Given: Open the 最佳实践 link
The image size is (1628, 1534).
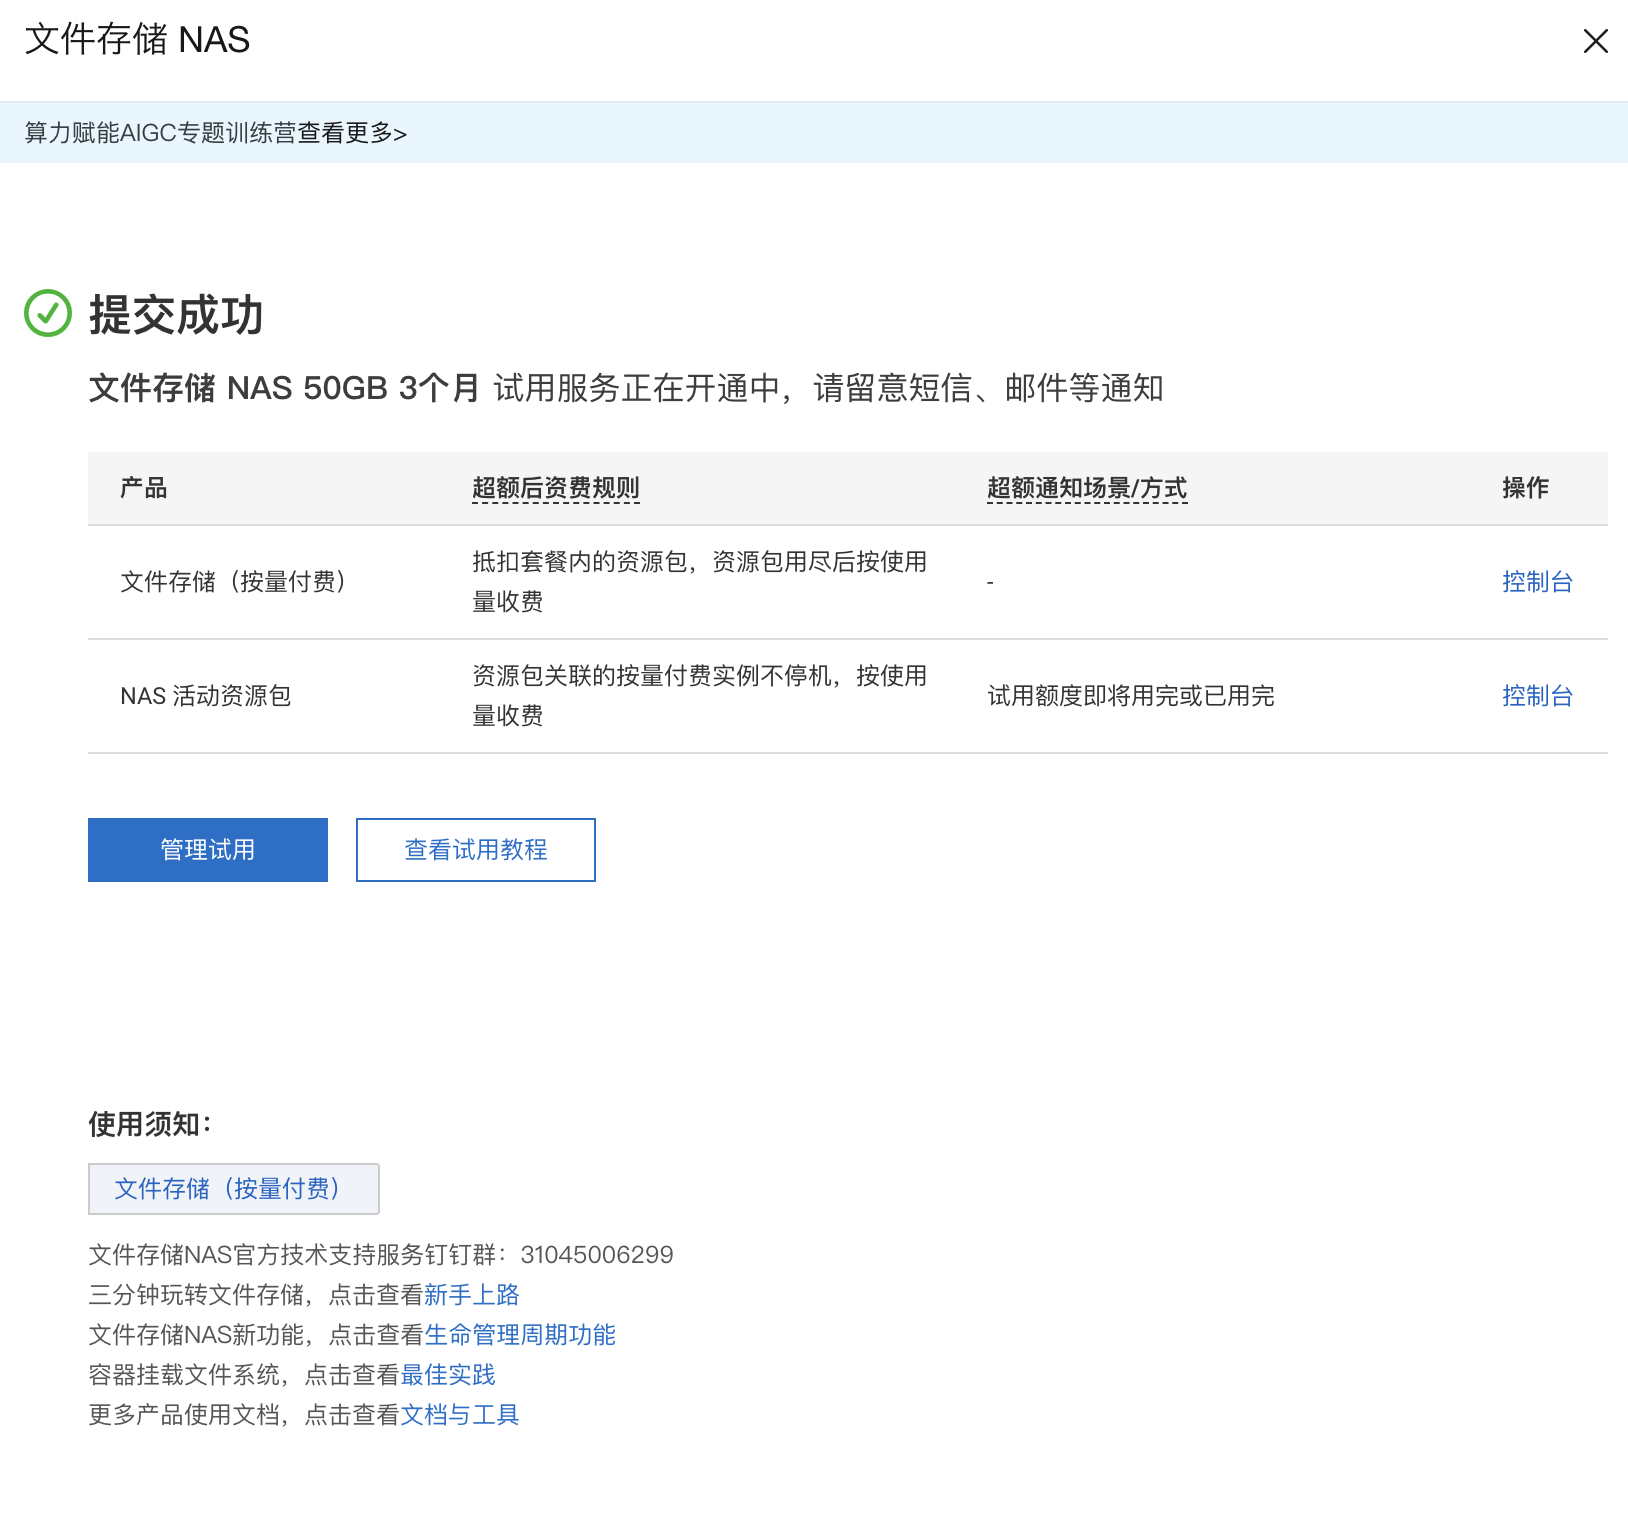Looking at the screenshot, I should pyautogui.click(x=448, y=1375).
